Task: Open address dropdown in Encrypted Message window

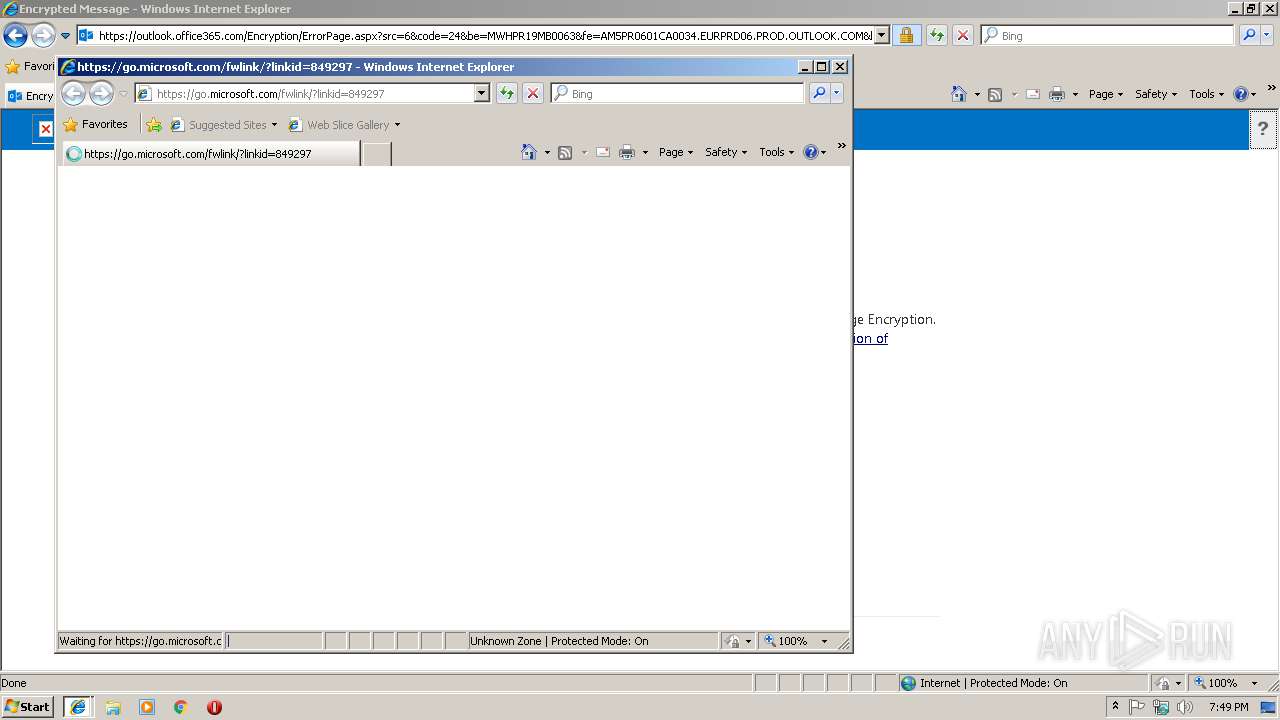Action: click(x=882, y=35)
